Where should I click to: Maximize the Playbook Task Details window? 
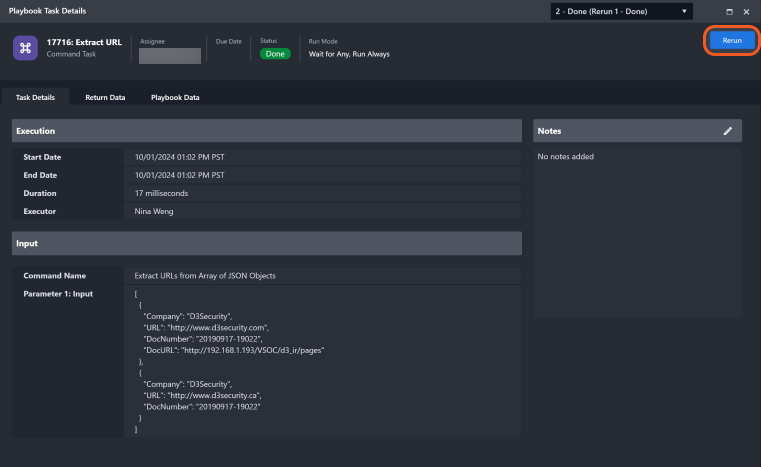729,11
